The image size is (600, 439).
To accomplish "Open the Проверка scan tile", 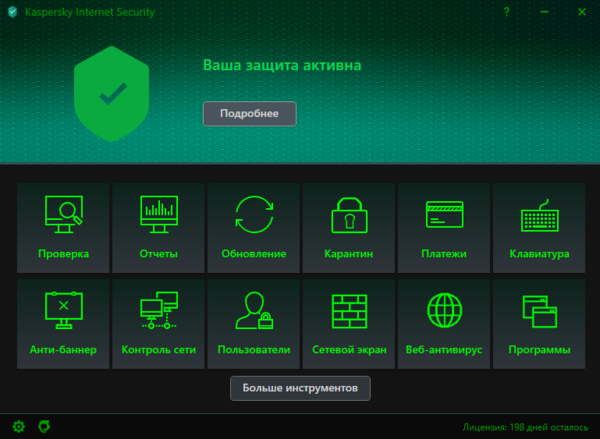I will tap(63, 228).
